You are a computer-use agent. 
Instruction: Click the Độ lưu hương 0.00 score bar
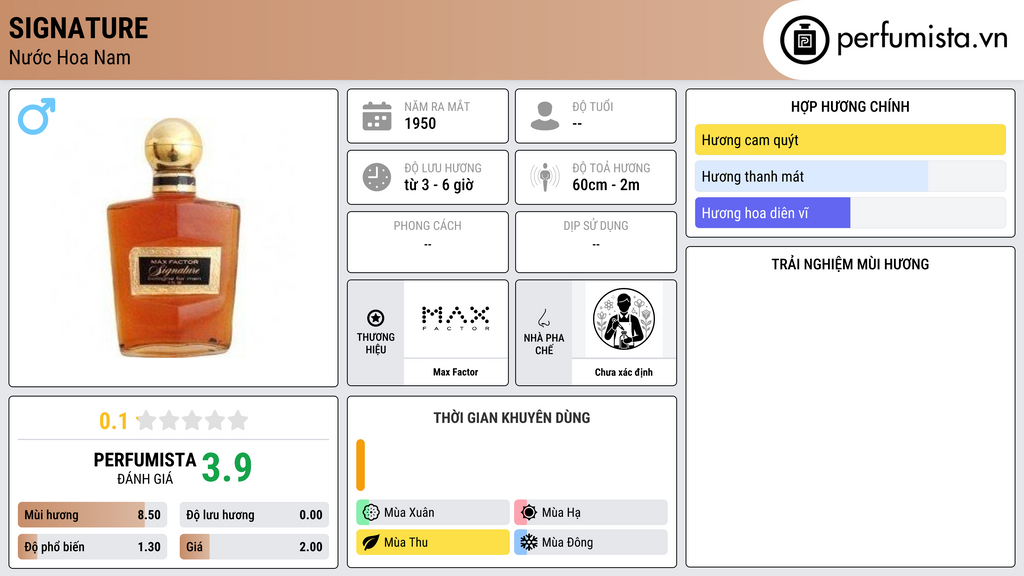tap(254, 515)
